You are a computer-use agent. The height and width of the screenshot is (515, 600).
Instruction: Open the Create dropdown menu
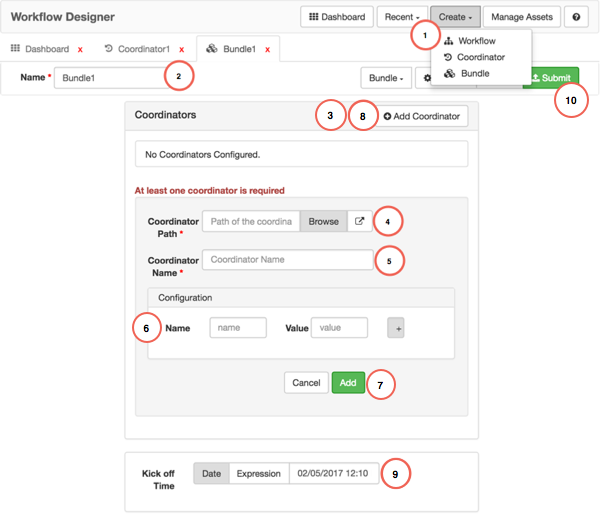pos(455,17)
